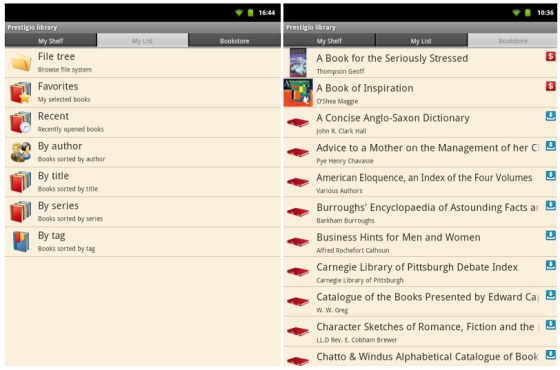Switch to My Shelf tab in left screen
The height and width of the screenshot is (370, 560).
point(51,41)
